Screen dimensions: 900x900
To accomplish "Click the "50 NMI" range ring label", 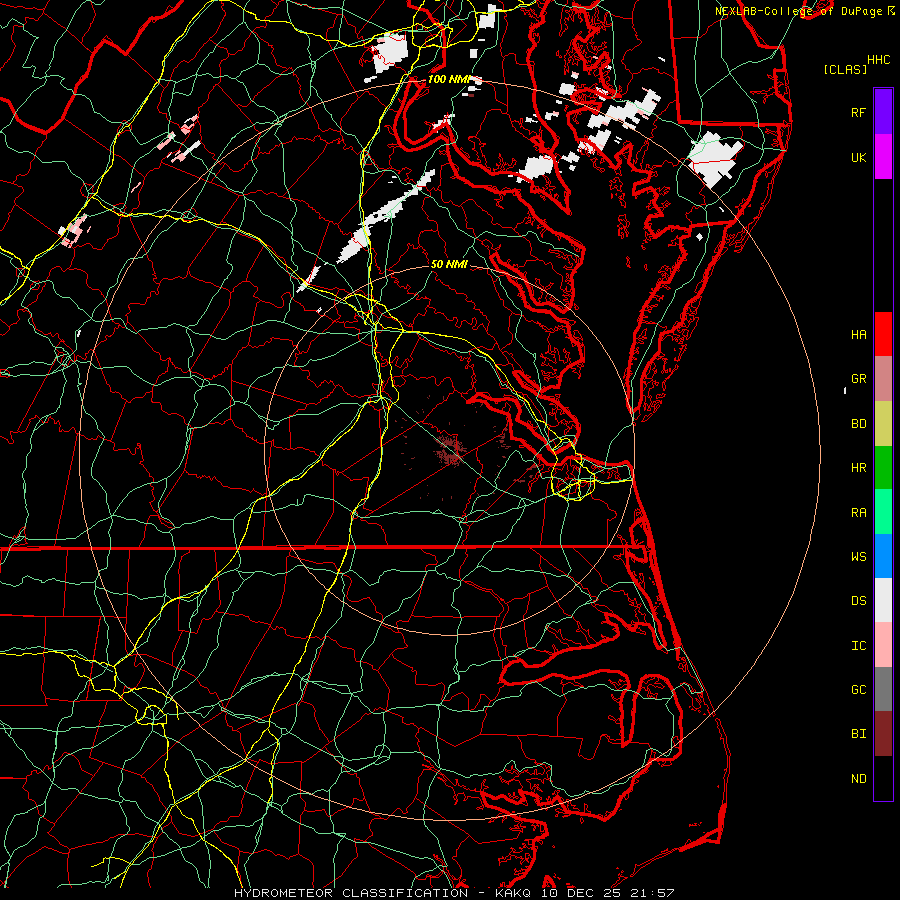I will pyautogui.click(x=449, y=265).
